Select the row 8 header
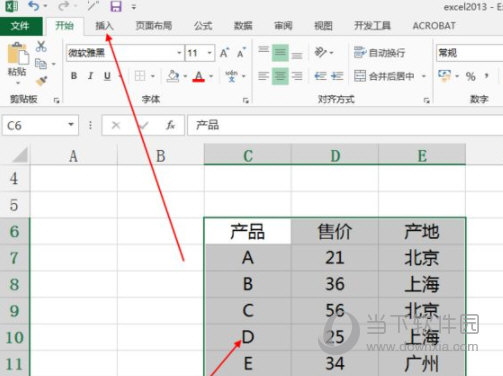 pos(15,284)
